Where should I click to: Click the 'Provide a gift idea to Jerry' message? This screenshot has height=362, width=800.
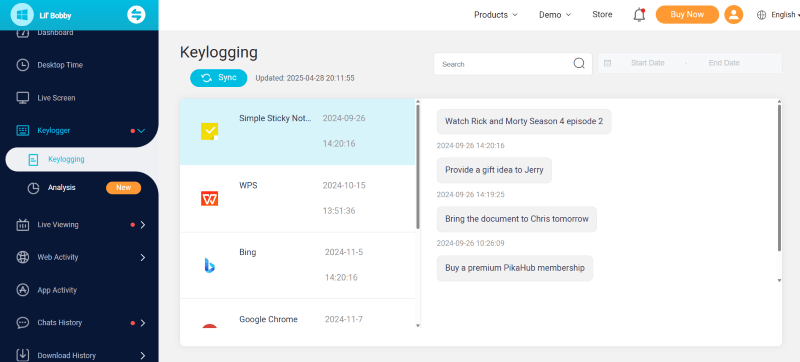click(494, 170)
